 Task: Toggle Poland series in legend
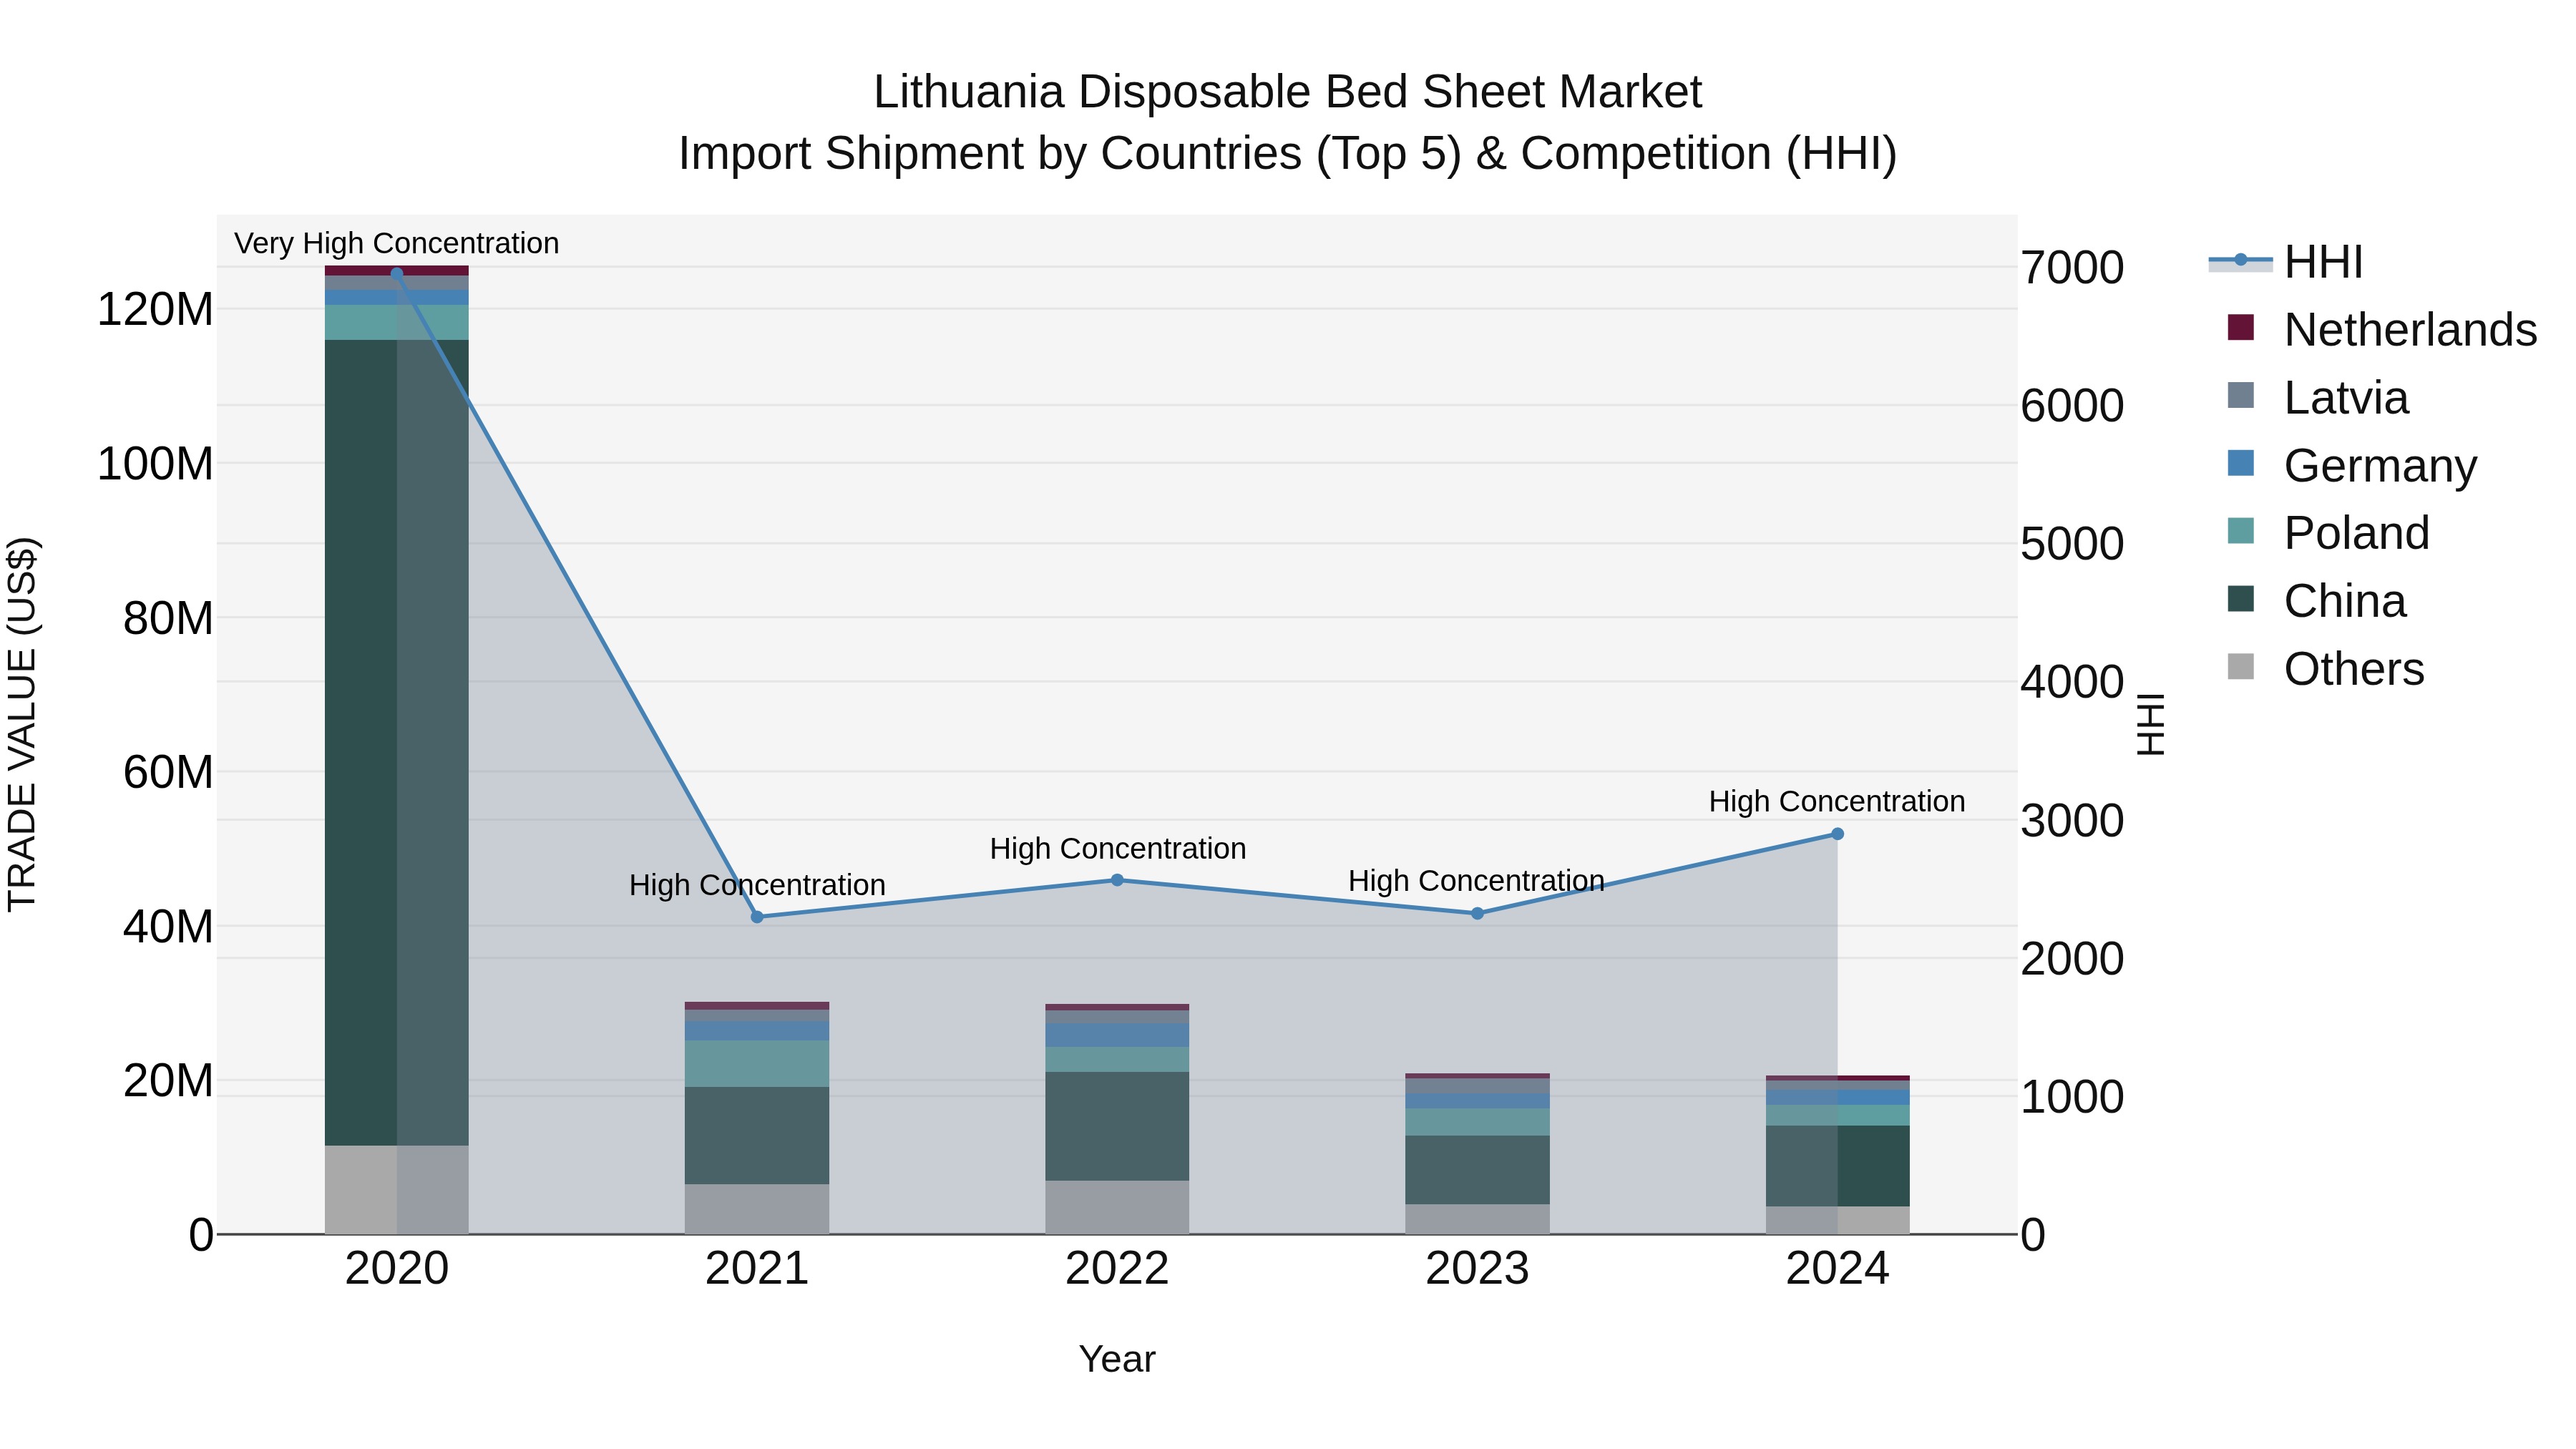2328,533
